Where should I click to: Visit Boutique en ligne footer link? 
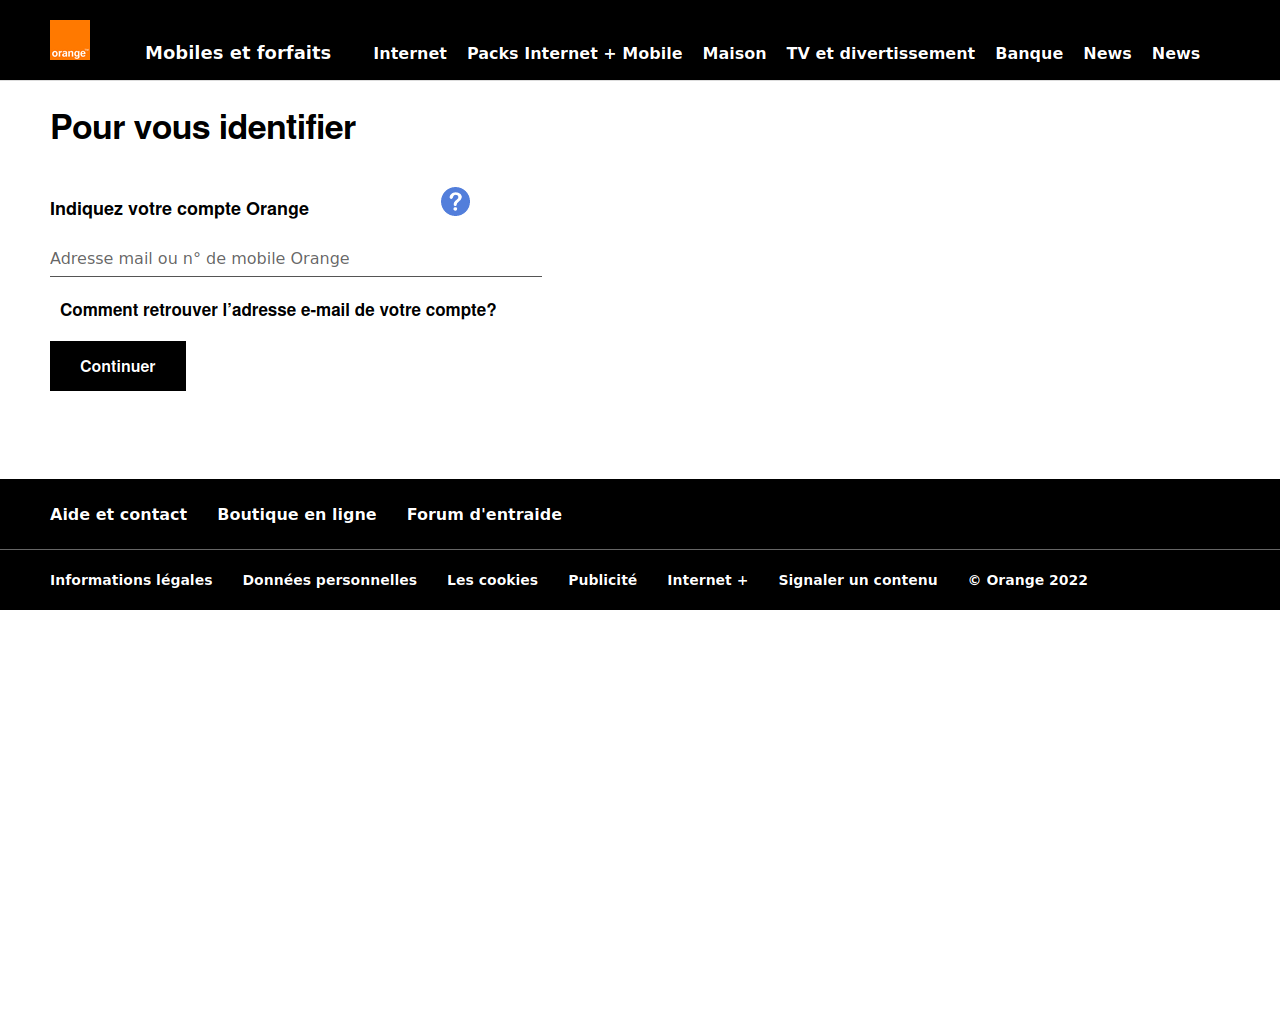297,514
